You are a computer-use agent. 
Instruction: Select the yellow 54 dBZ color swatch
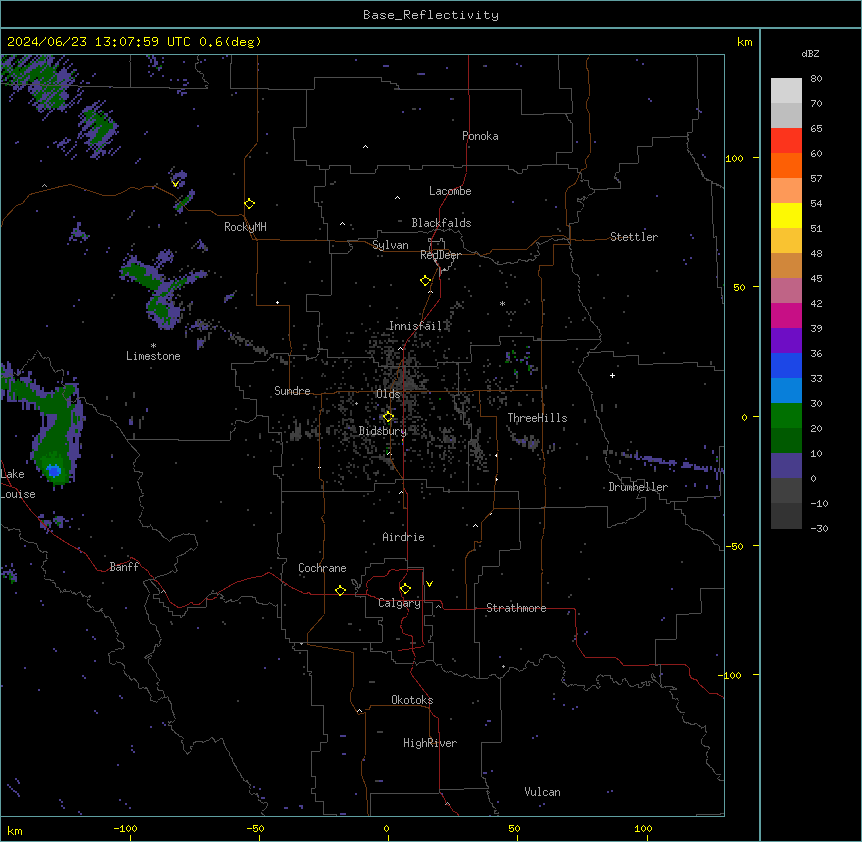point(786,215)
